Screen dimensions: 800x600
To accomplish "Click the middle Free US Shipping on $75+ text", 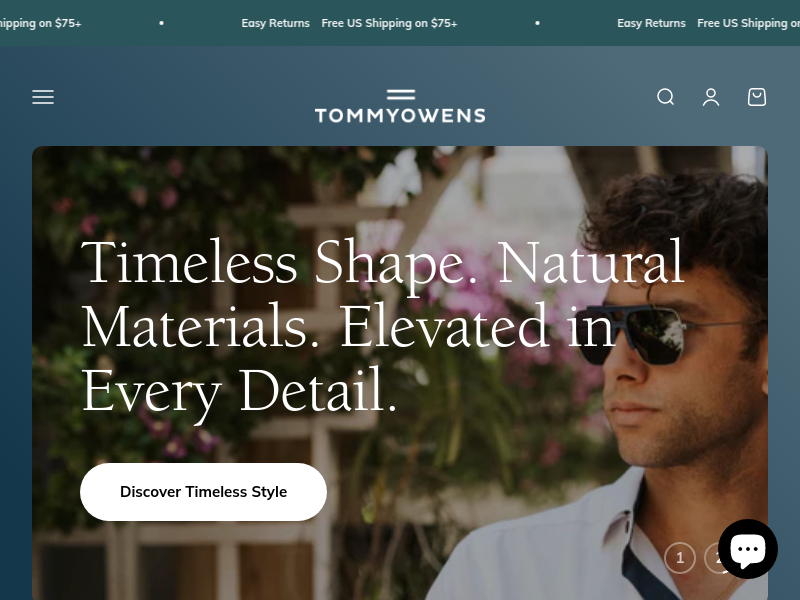I will pyautogui.click(x=389, y=23).
